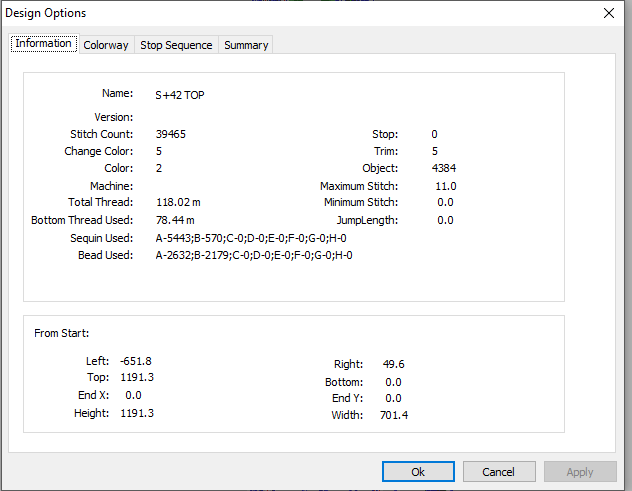
Task: Confirm with the Ok button
Action: coord(418,472)
